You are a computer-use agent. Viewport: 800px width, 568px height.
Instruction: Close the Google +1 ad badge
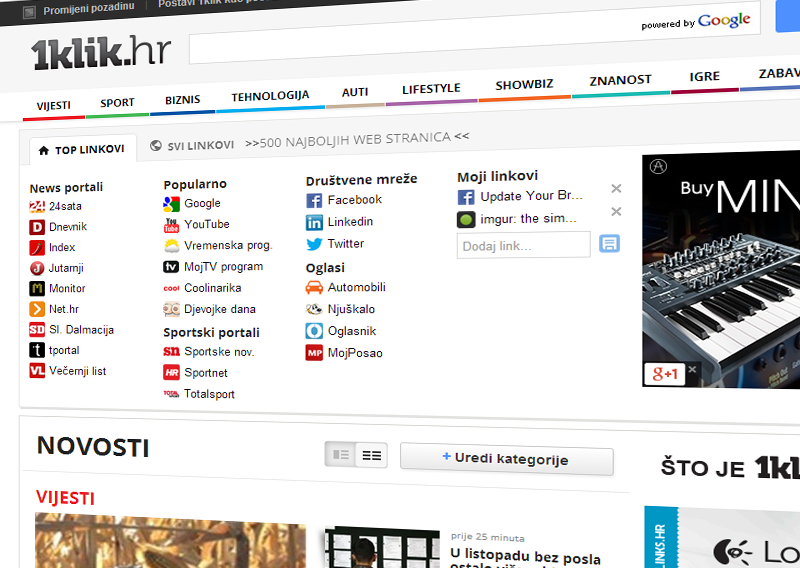692,368
